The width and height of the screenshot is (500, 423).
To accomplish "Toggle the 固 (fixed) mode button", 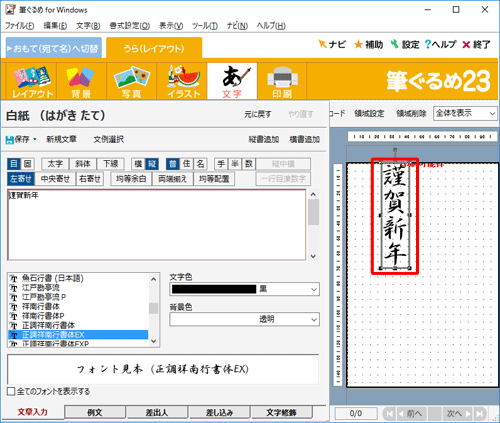I will tap(27, 164).
